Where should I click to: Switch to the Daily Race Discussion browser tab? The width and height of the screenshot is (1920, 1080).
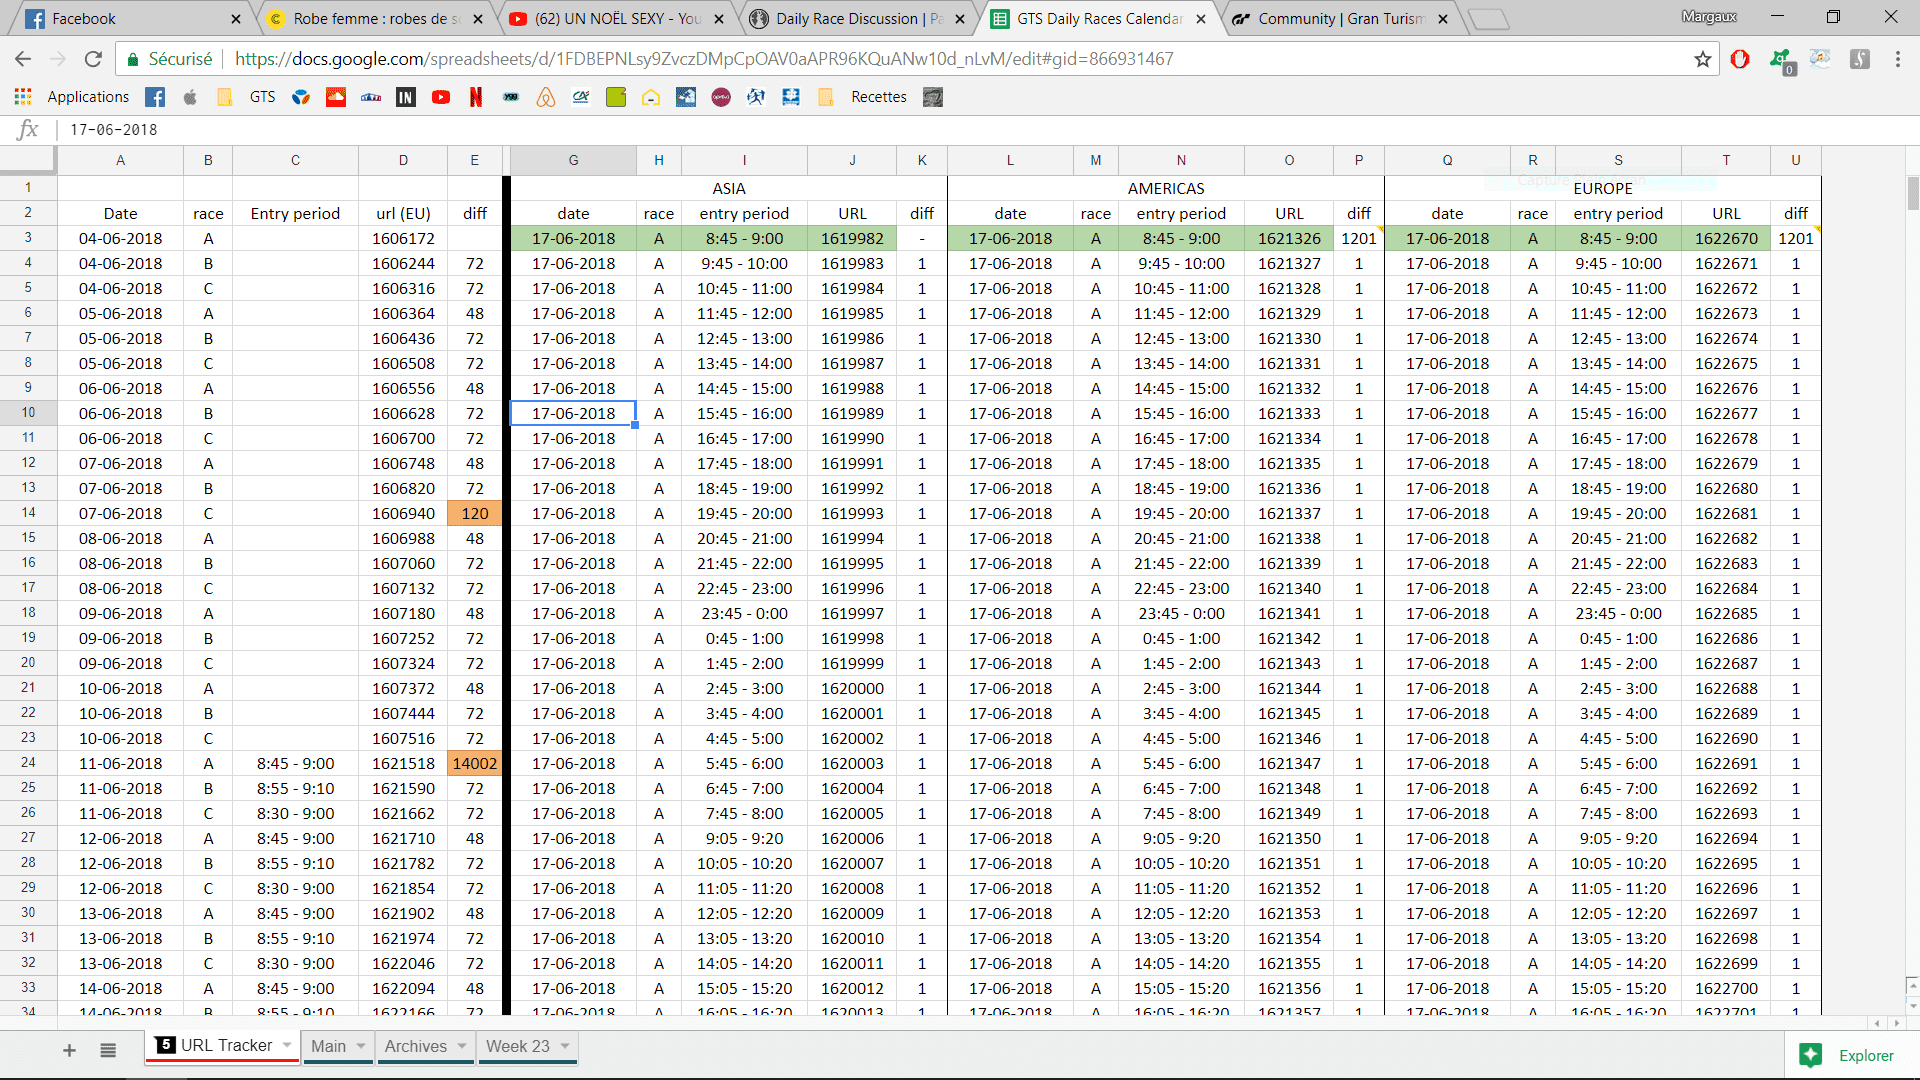click(860, 19)
